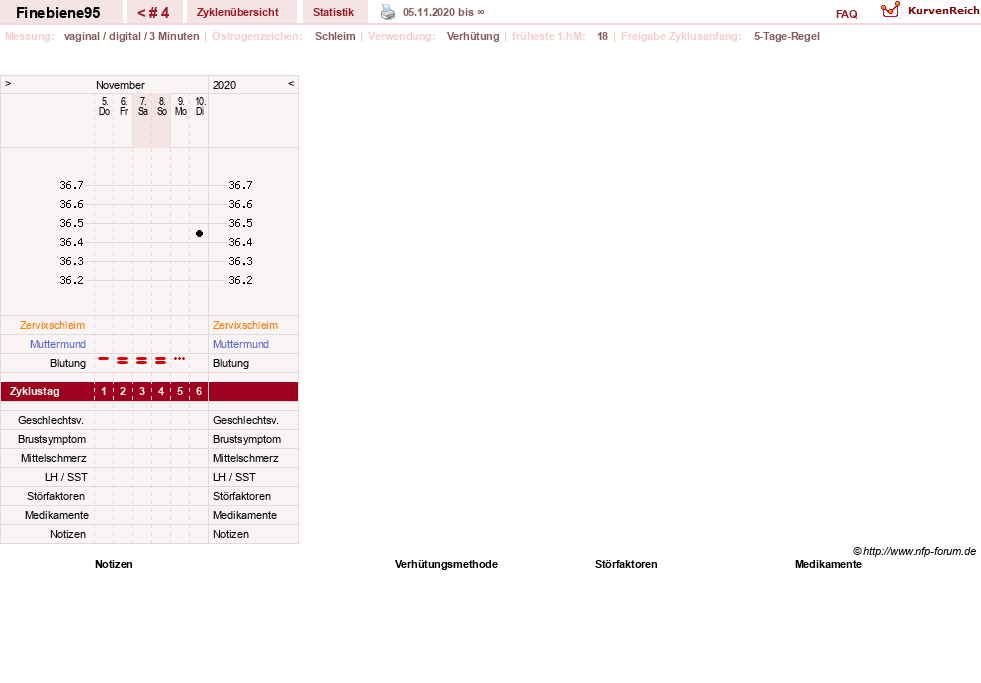Click the left 36.7 temperature label
981x683 pixels.
tap(71, 185)
